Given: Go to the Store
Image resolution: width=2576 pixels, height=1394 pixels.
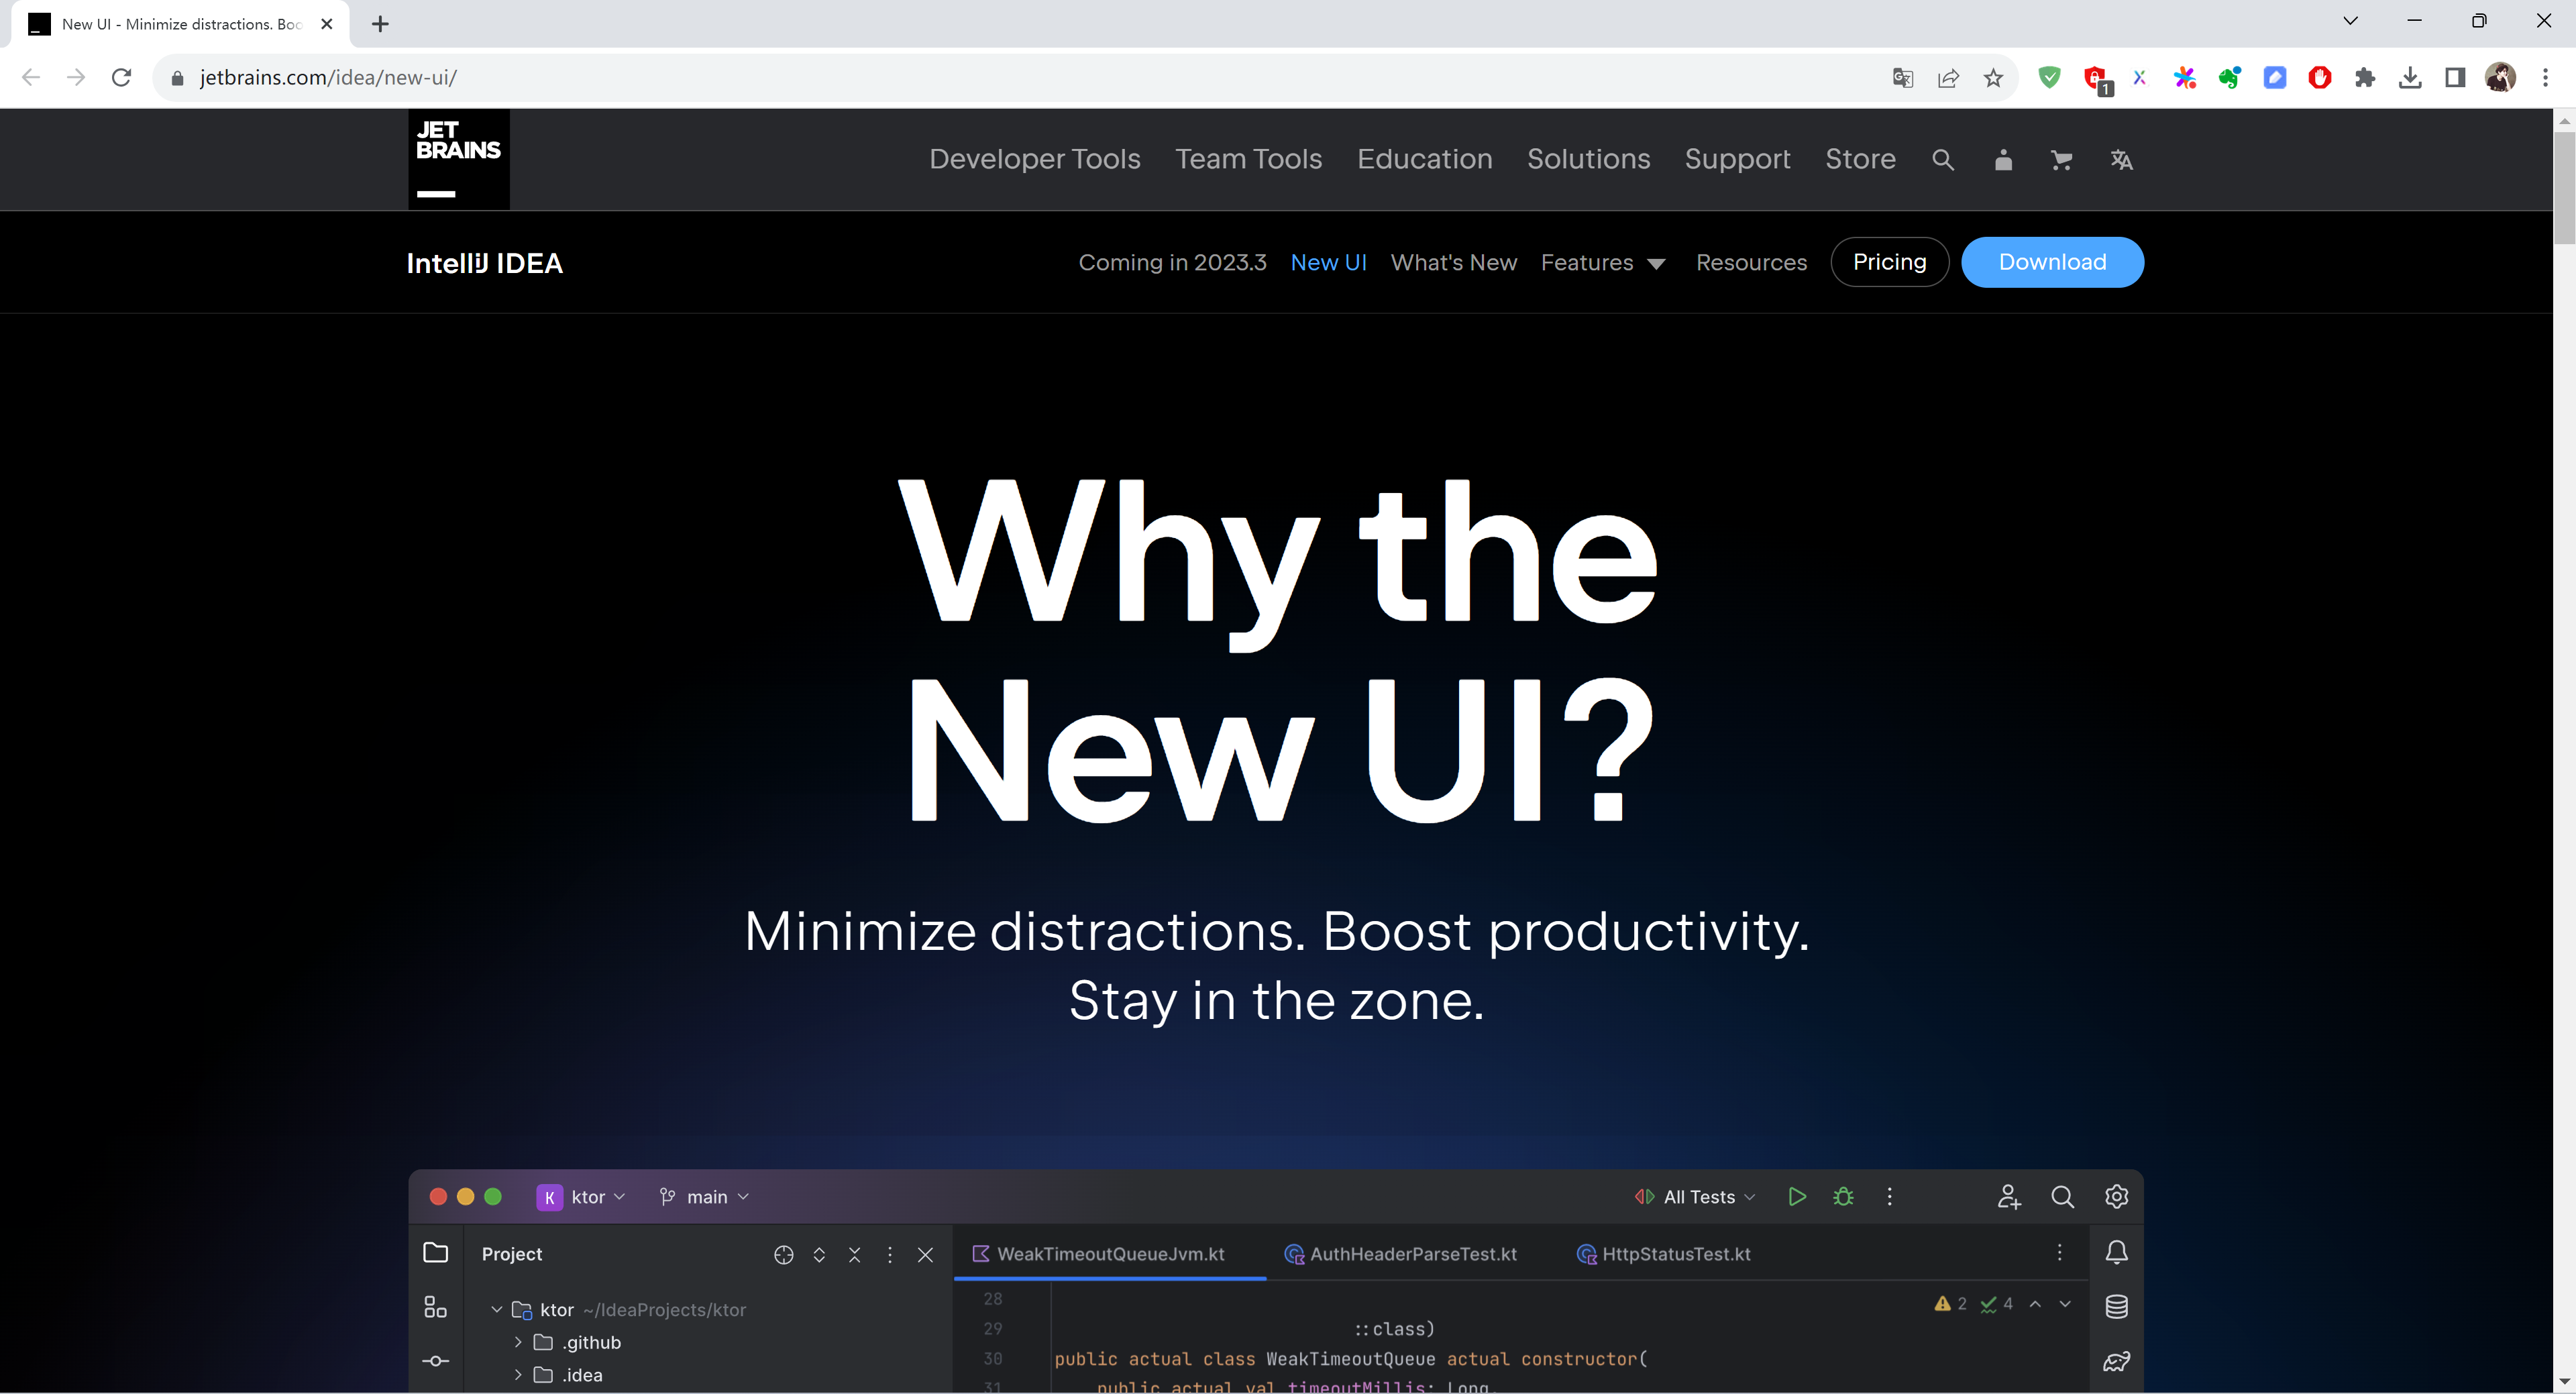Looking at the screenshot, I should click(1860, 160).
